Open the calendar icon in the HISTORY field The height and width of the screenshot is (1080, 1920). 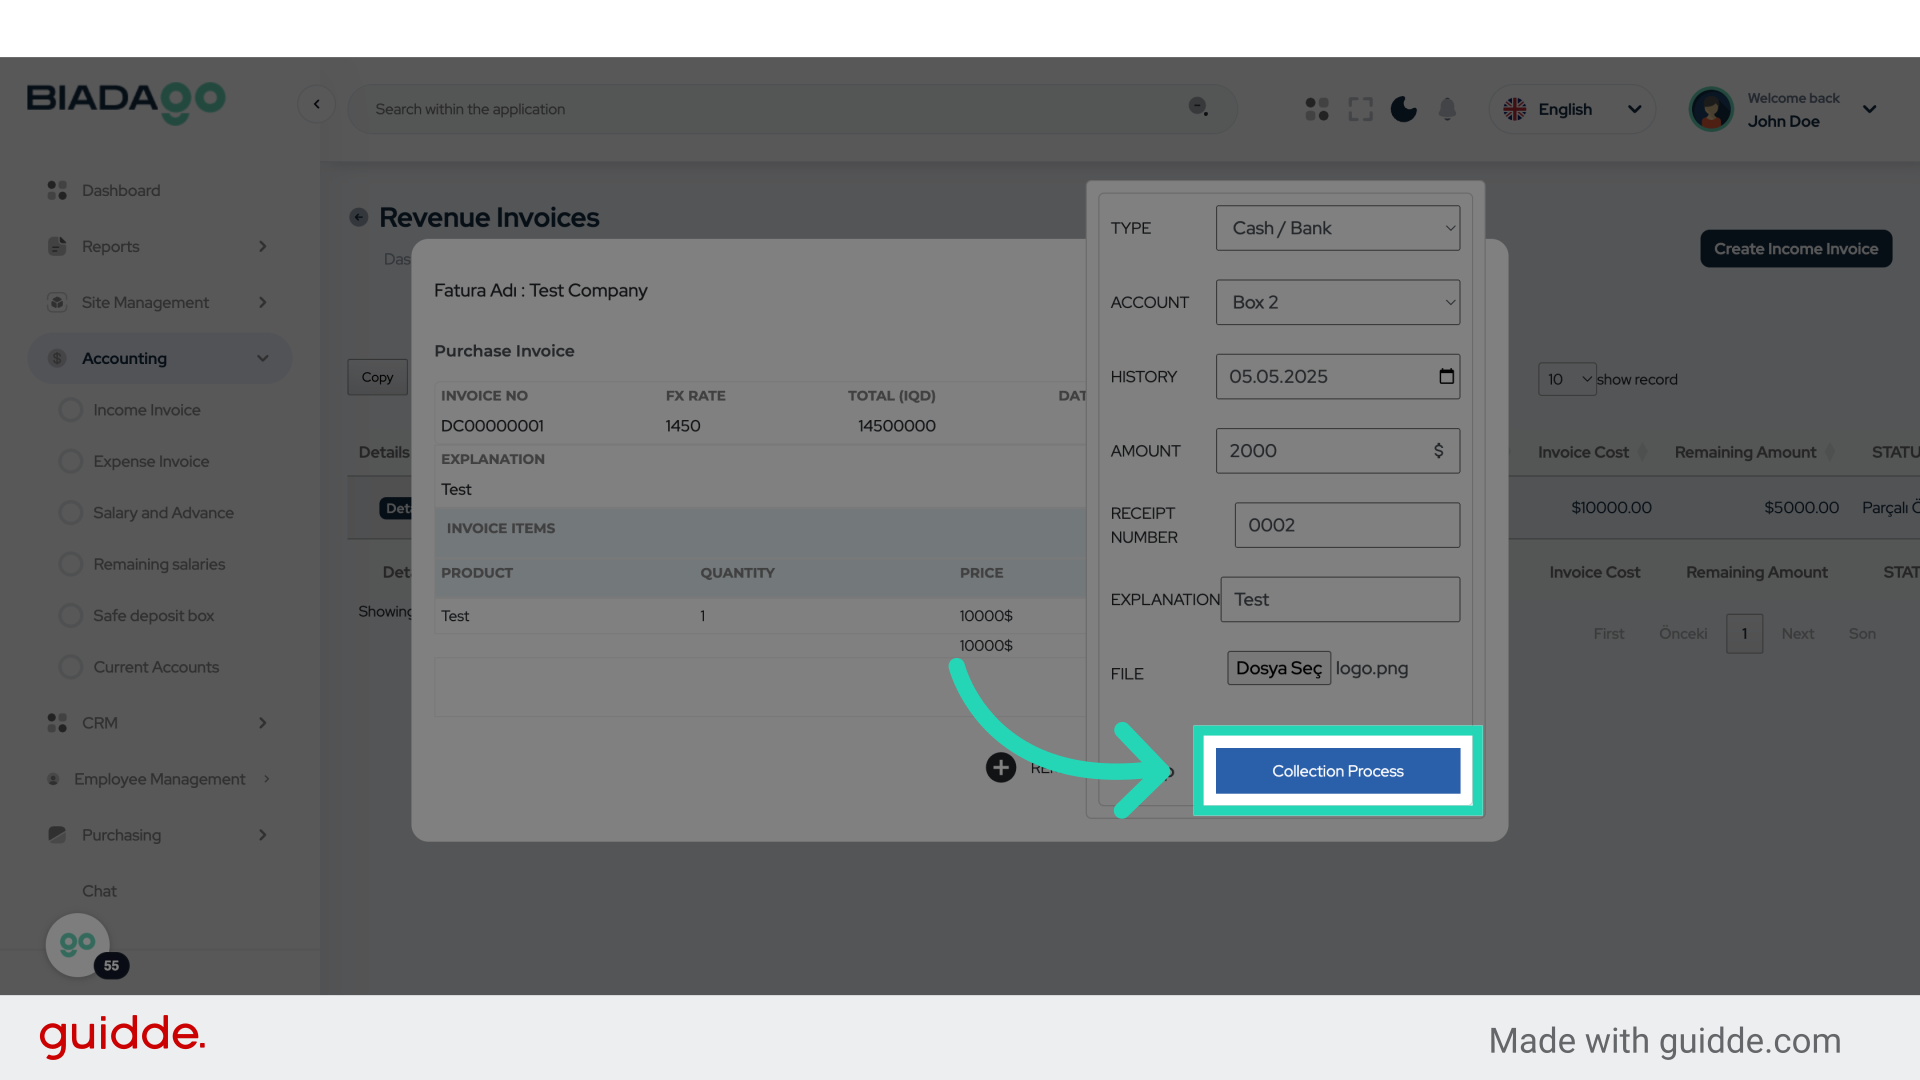coord(1446,376)
